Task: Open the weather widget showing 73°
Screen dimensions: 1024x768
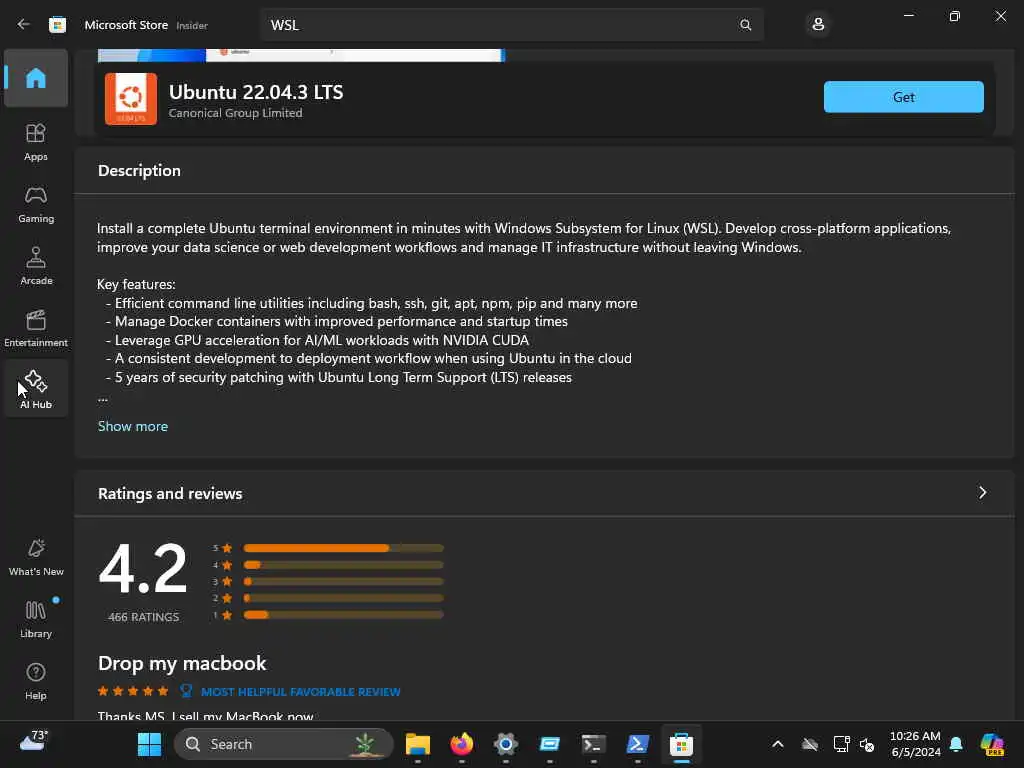Action: tap(33, 741)
